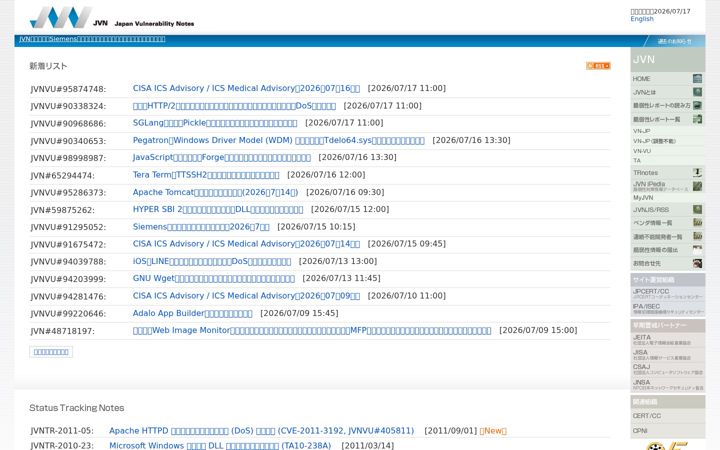Open the Siemens announcement banner link
This screenshot has width=720, height=450.
click(92, 39)
